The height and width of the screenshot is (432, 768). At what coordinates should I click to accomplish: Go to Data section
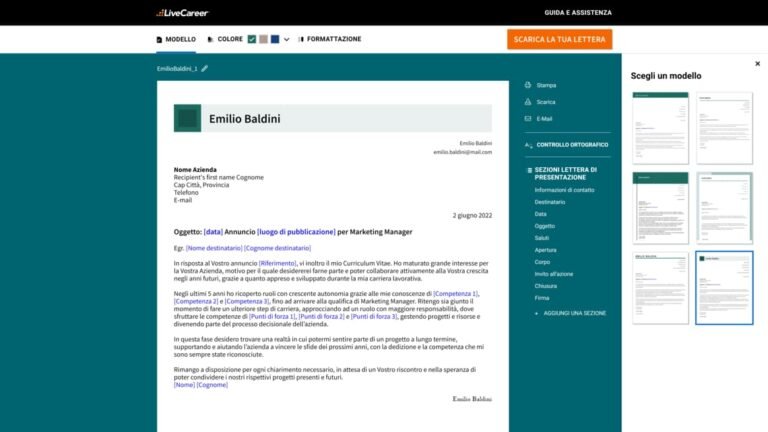pos(540,214)
